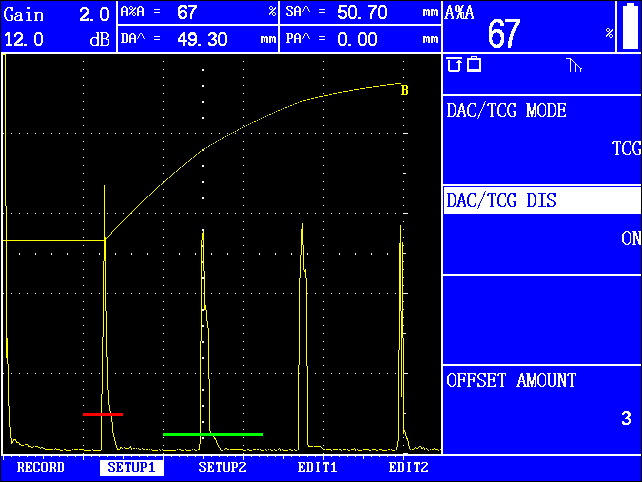The height and width of the screenshot is (482, 642).
Task: Open the RECORD tab
Action: 41,468
